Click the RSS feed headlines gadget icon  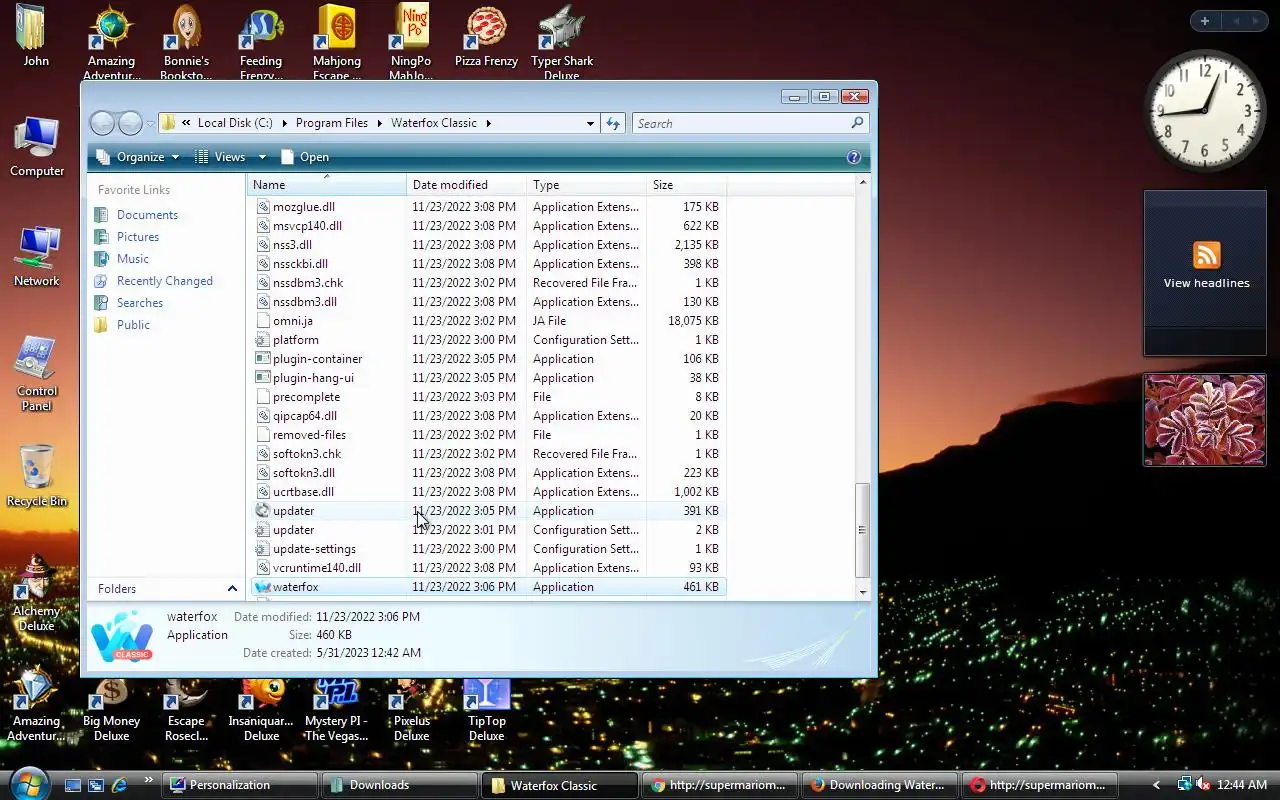1206,254
